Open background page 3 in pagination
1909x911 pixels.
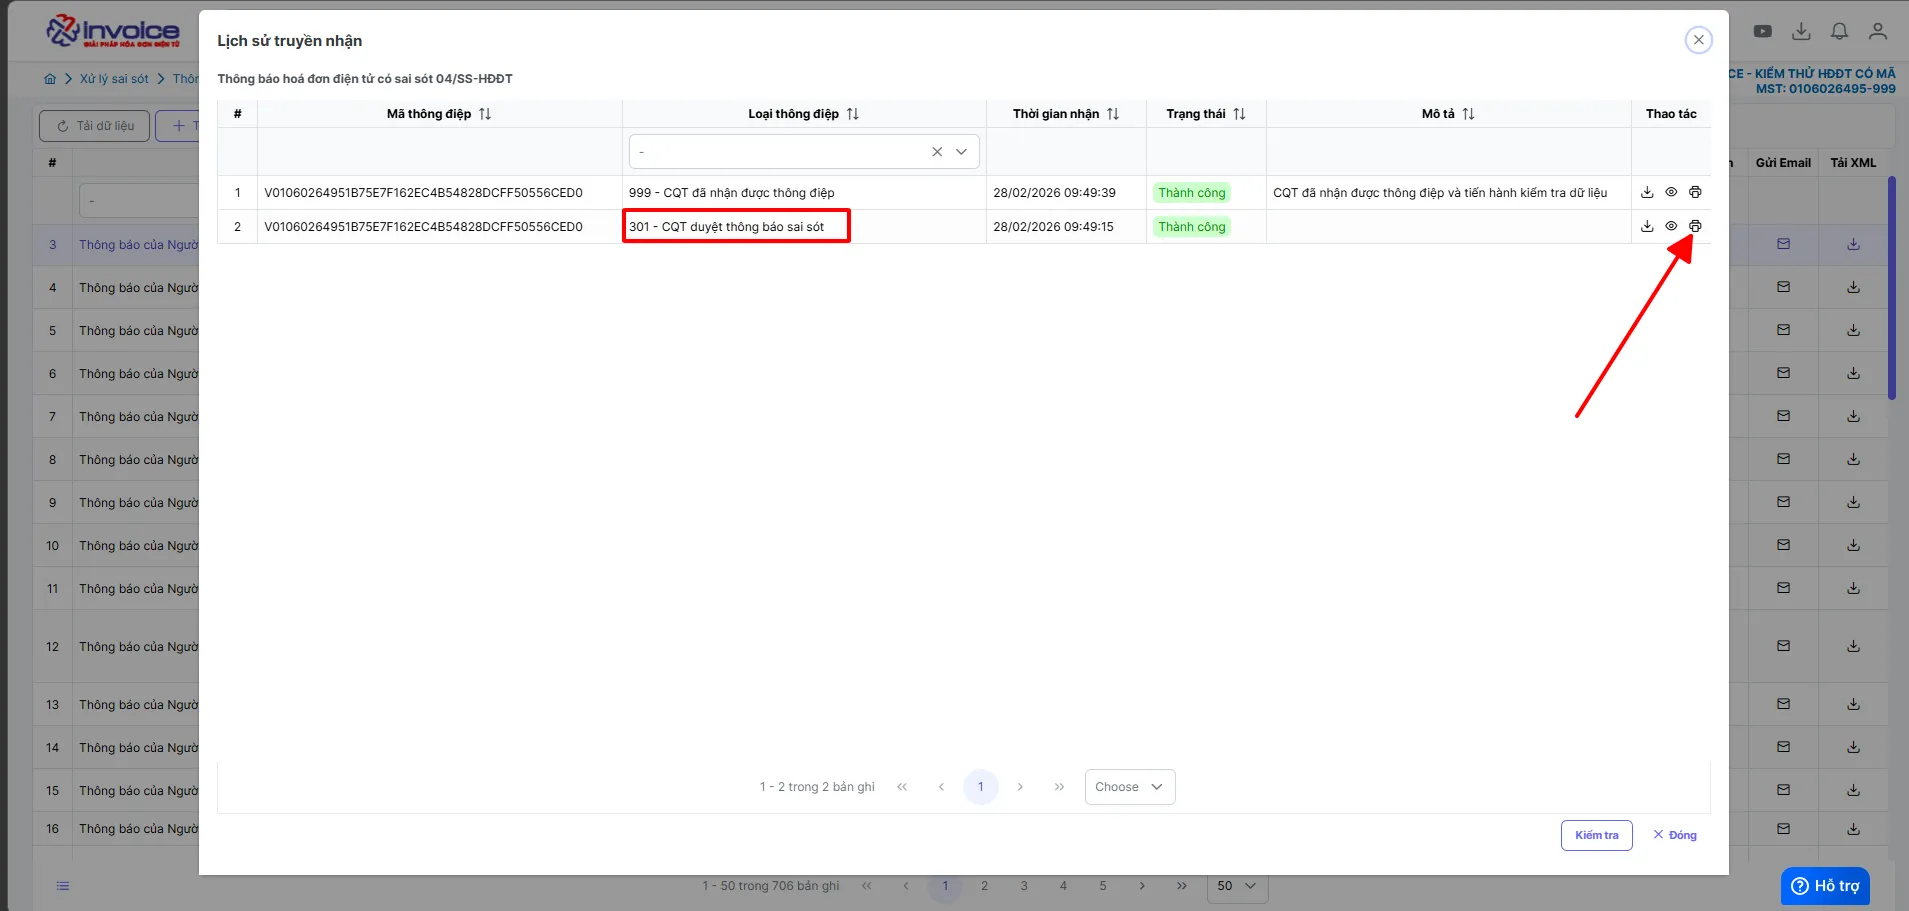1024,886
